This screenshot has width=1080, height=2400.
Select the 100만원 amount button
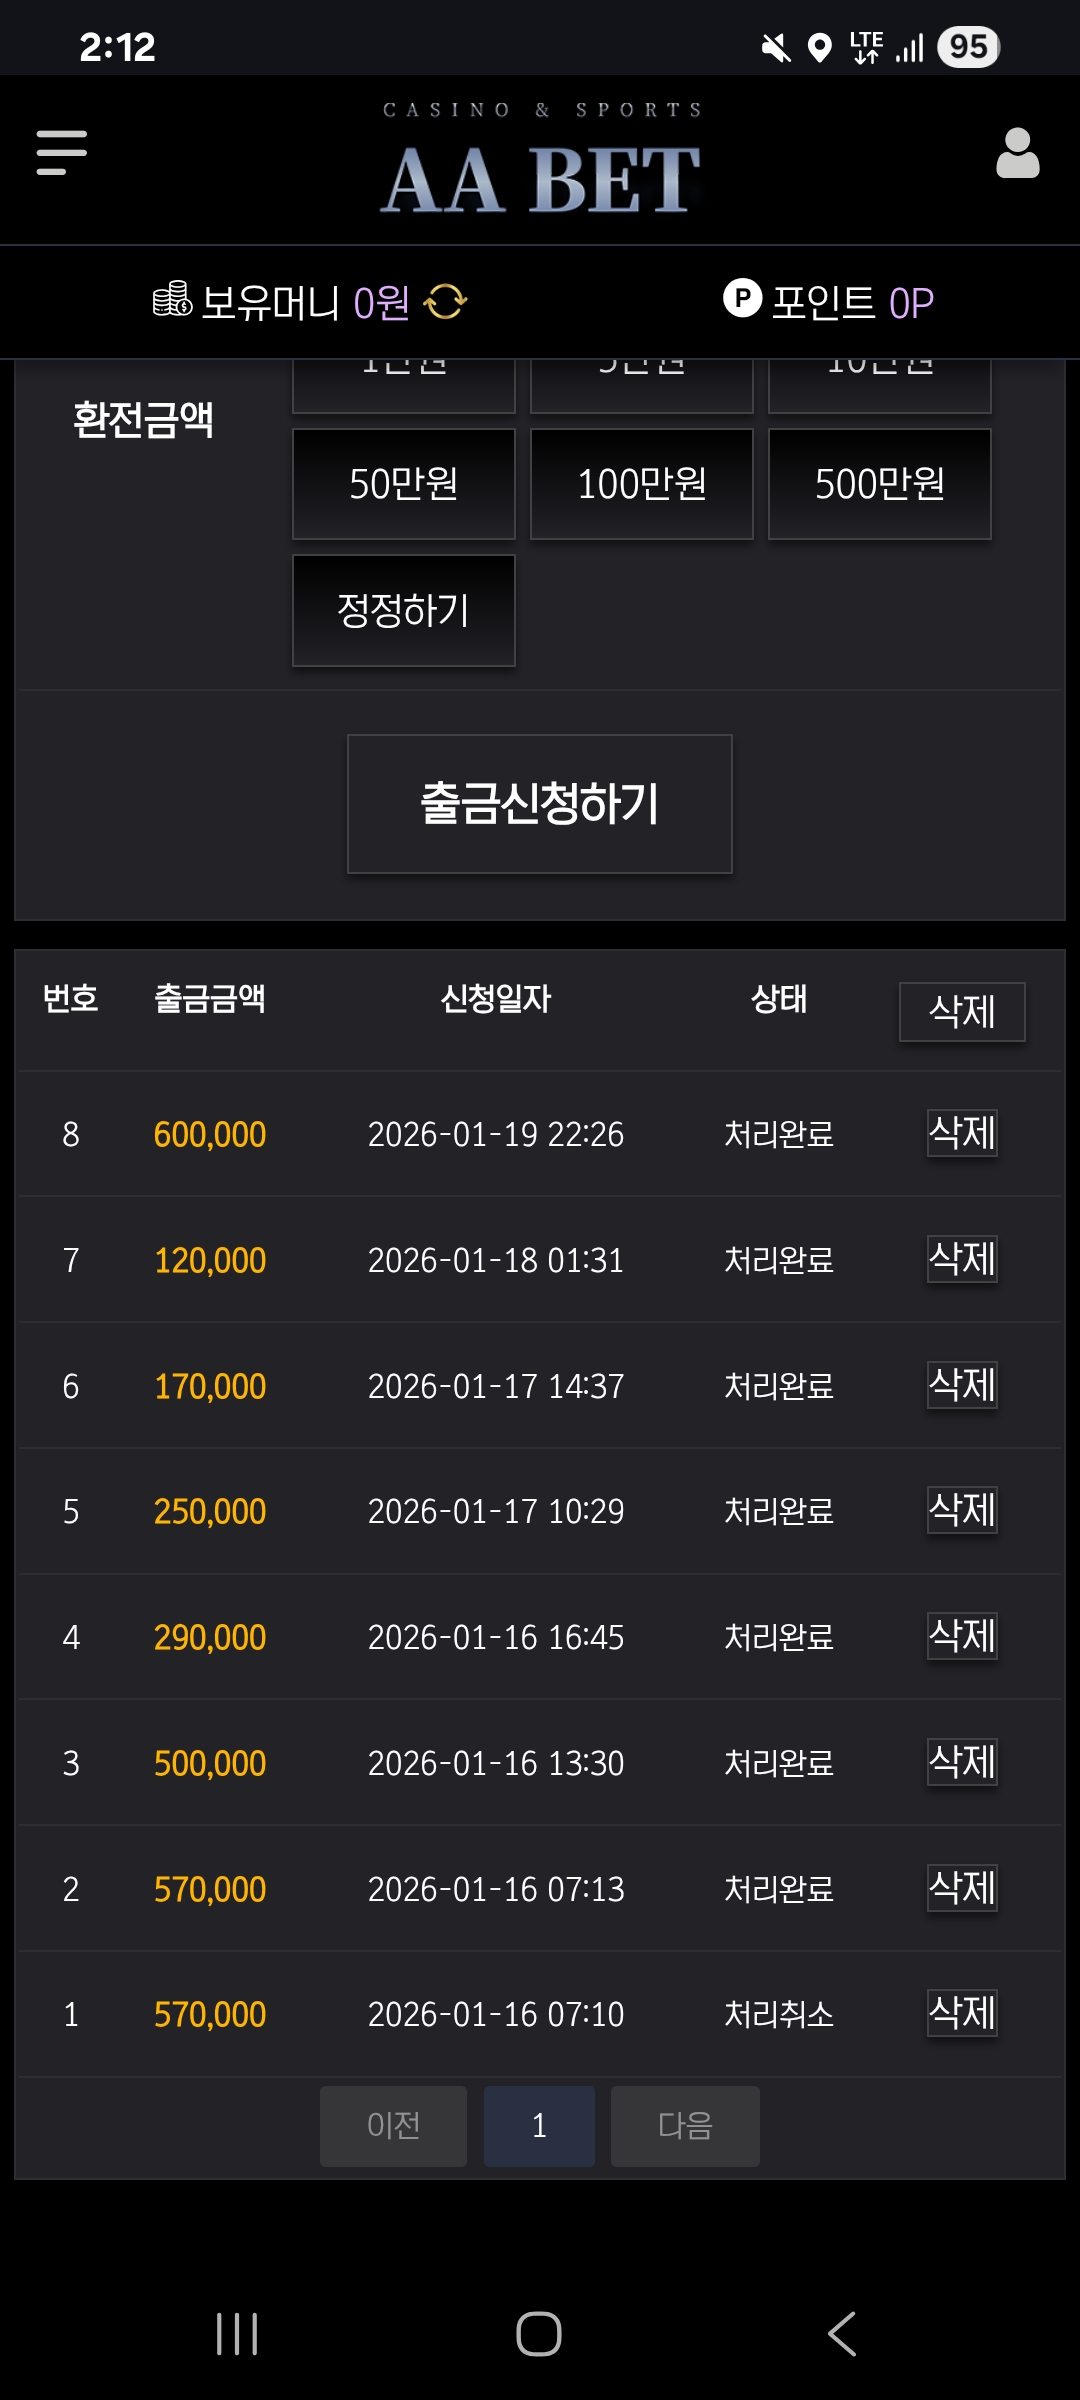coord(641,484)
